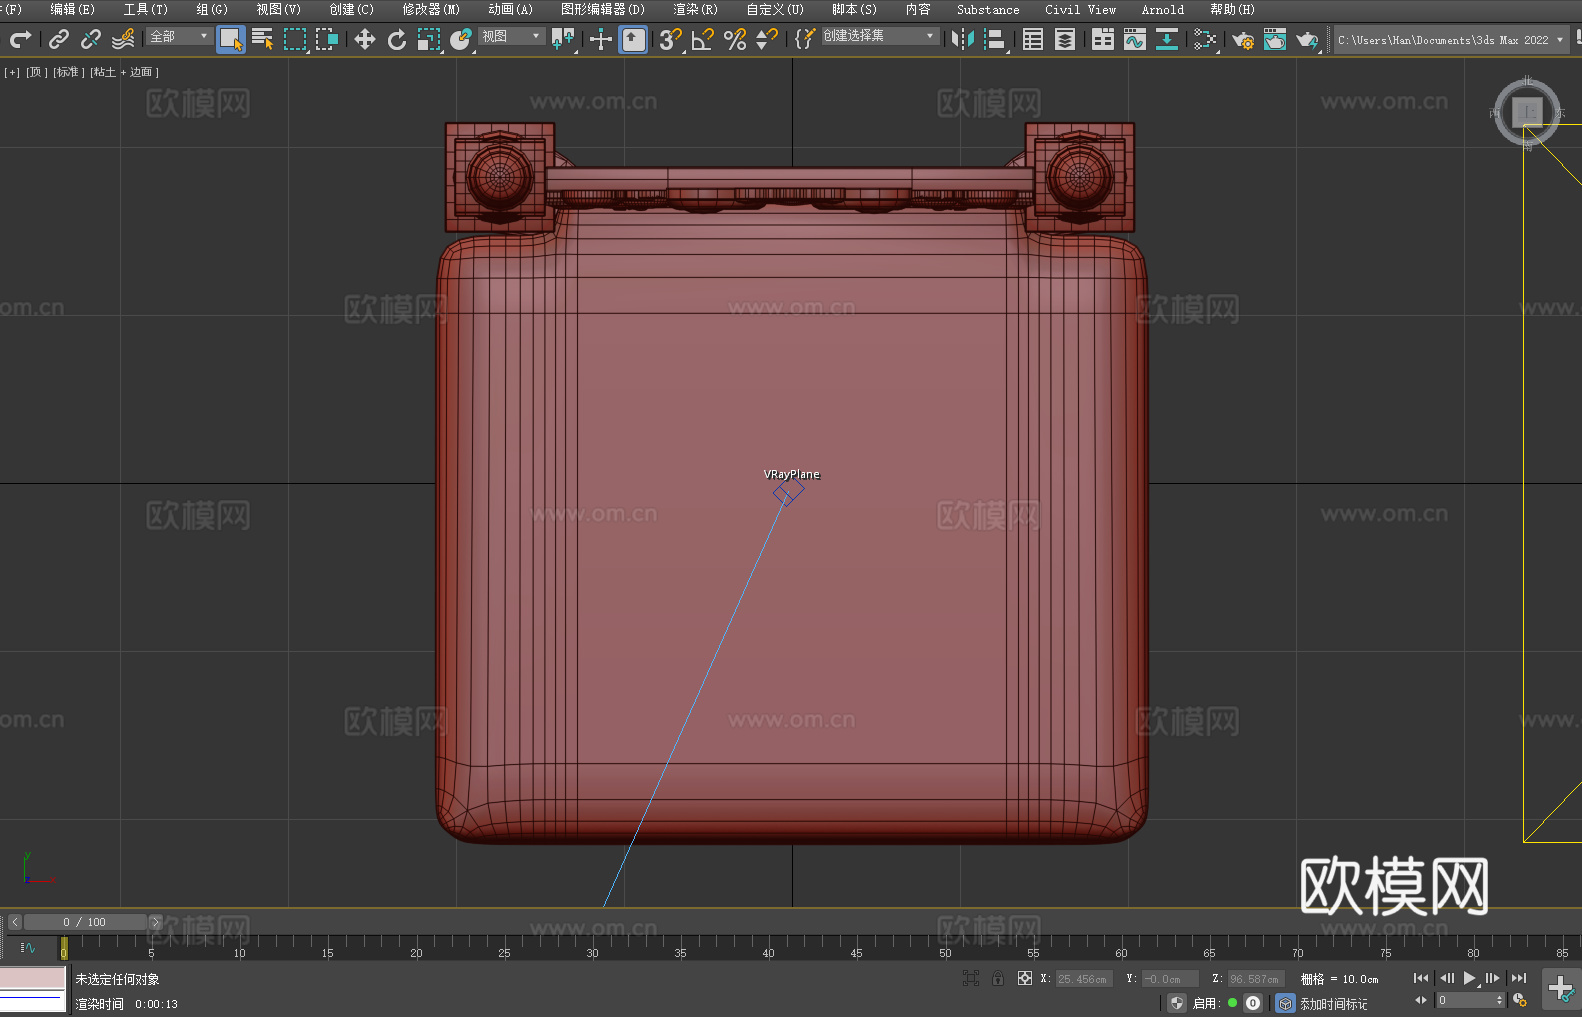
Task: Click Select and Manipulate icon
Action: (601, 39)
